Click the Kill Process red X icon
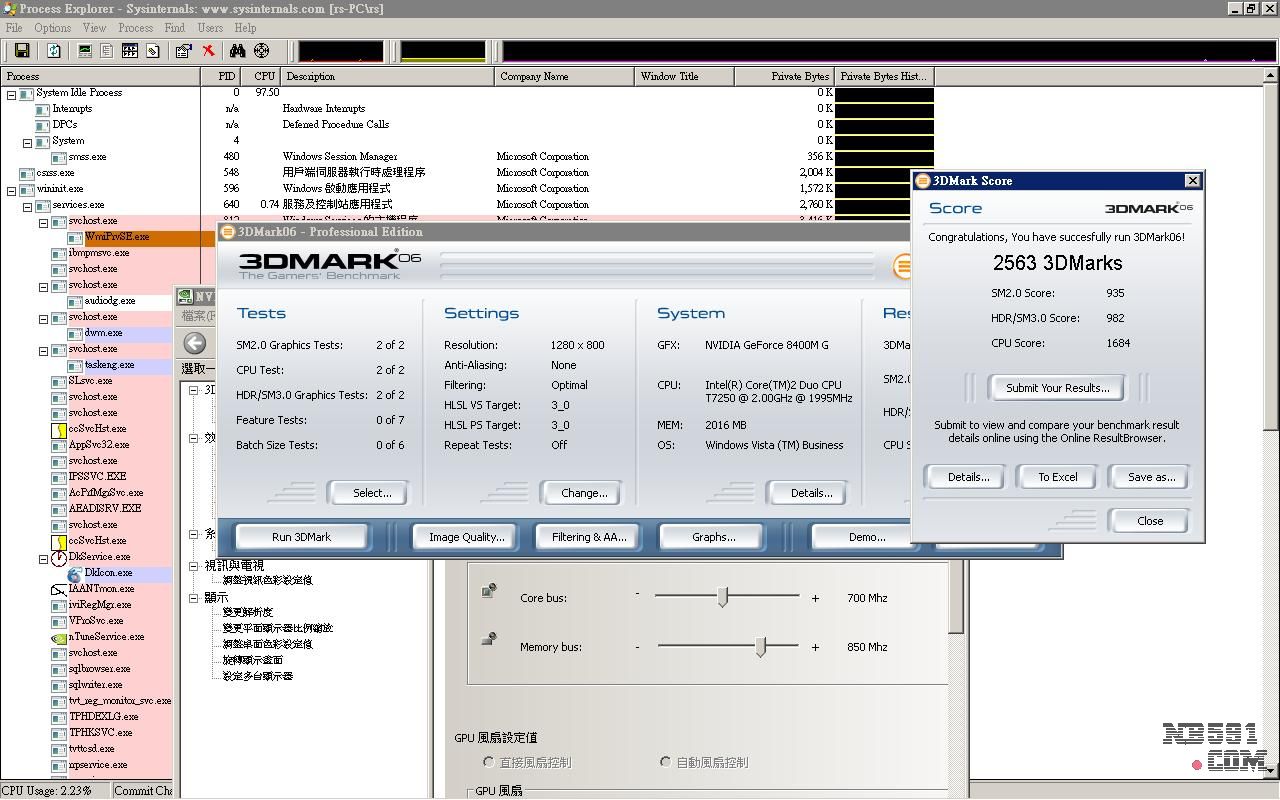Viewport: 1280px width, 800px height. click(x=208, y=51)
